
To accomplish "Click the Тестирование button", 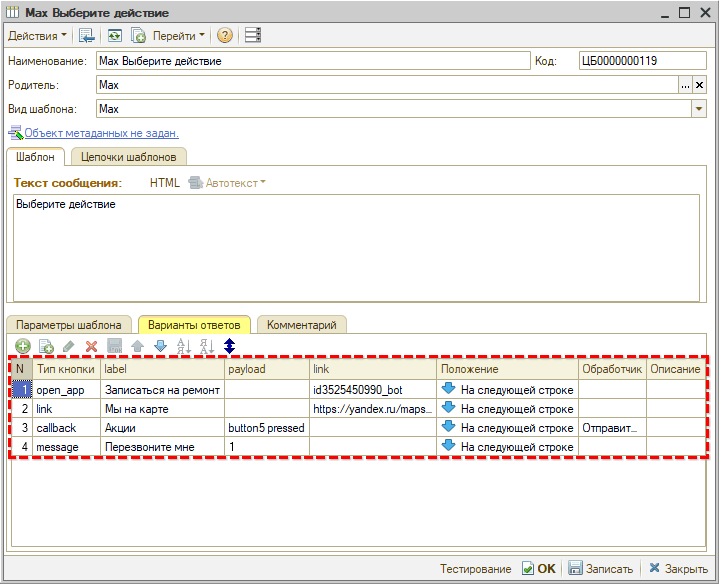I will click(x=475, y=569).
